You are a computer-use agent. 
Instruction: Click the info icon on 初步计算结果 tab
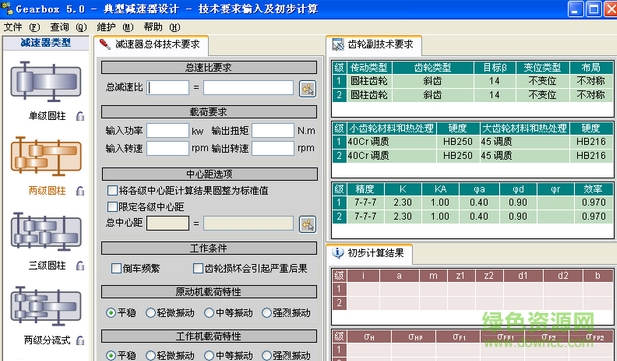coord(338,253)
